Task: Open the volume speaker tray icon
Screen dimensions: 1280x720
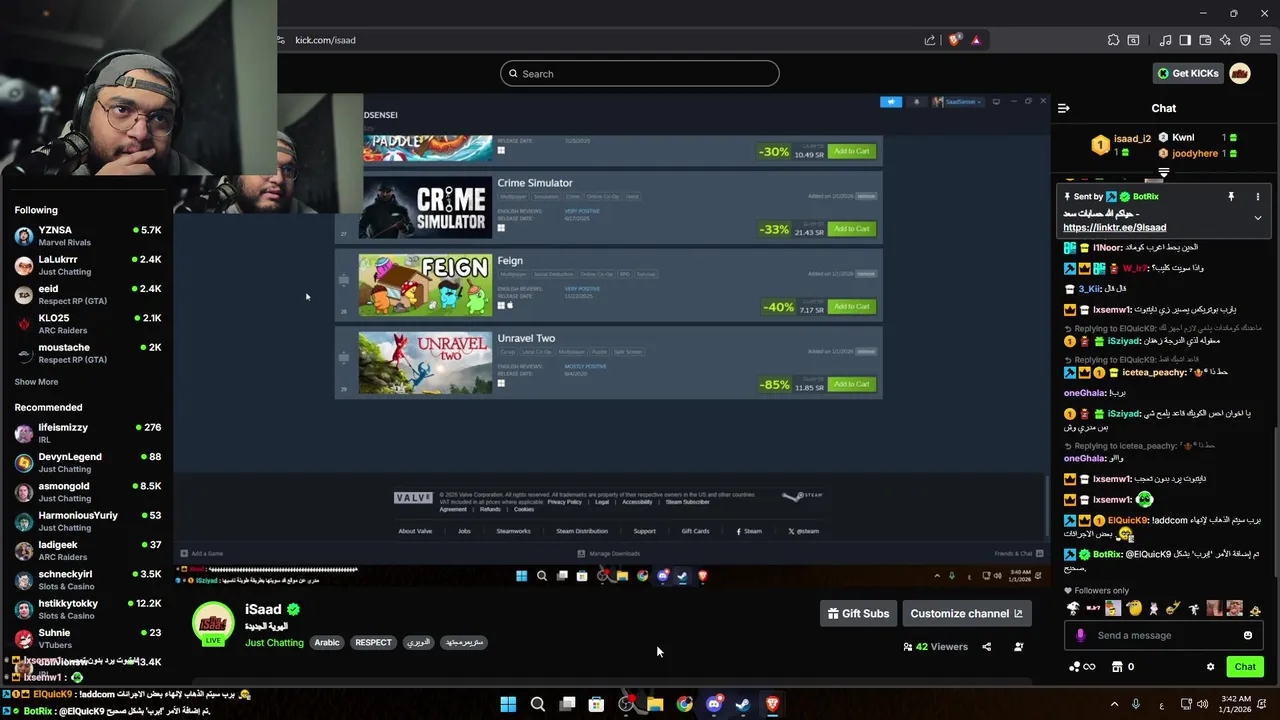Action: coord(1202,704)
